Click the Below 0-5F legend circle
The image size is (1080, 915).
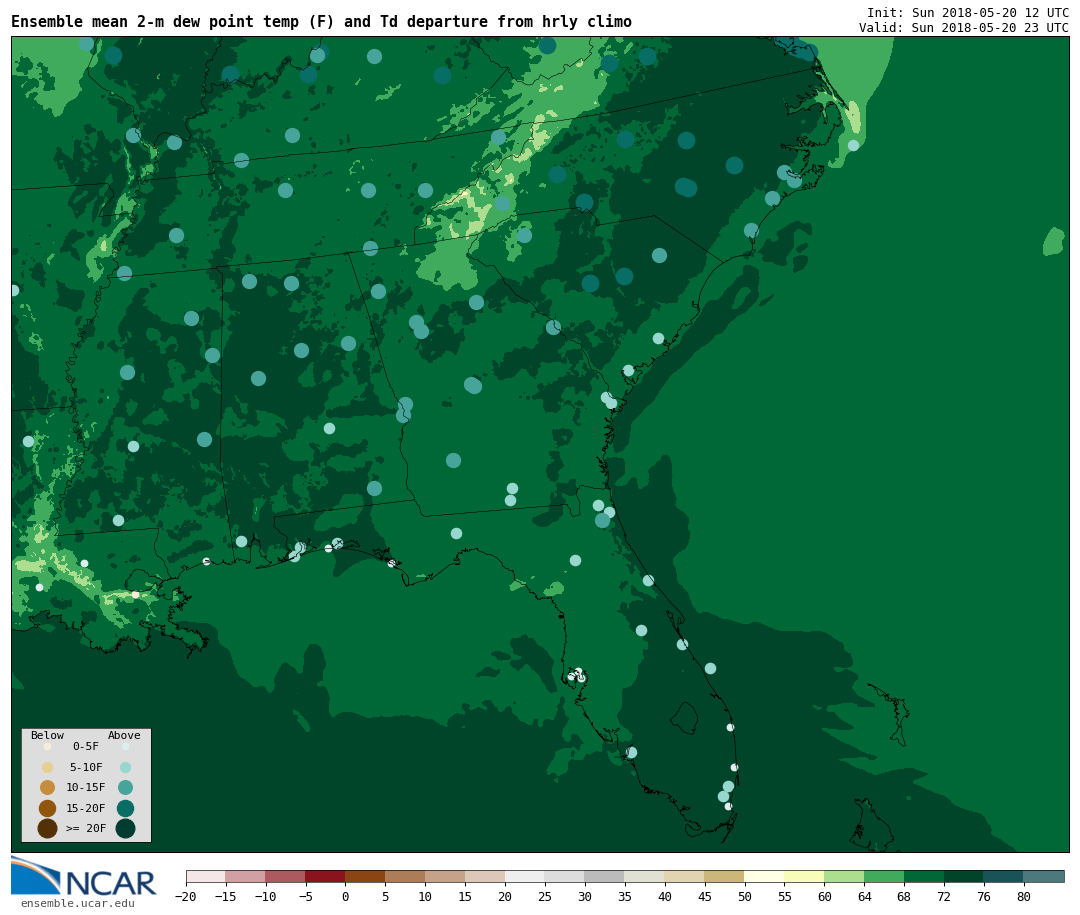tap(48, 746)
